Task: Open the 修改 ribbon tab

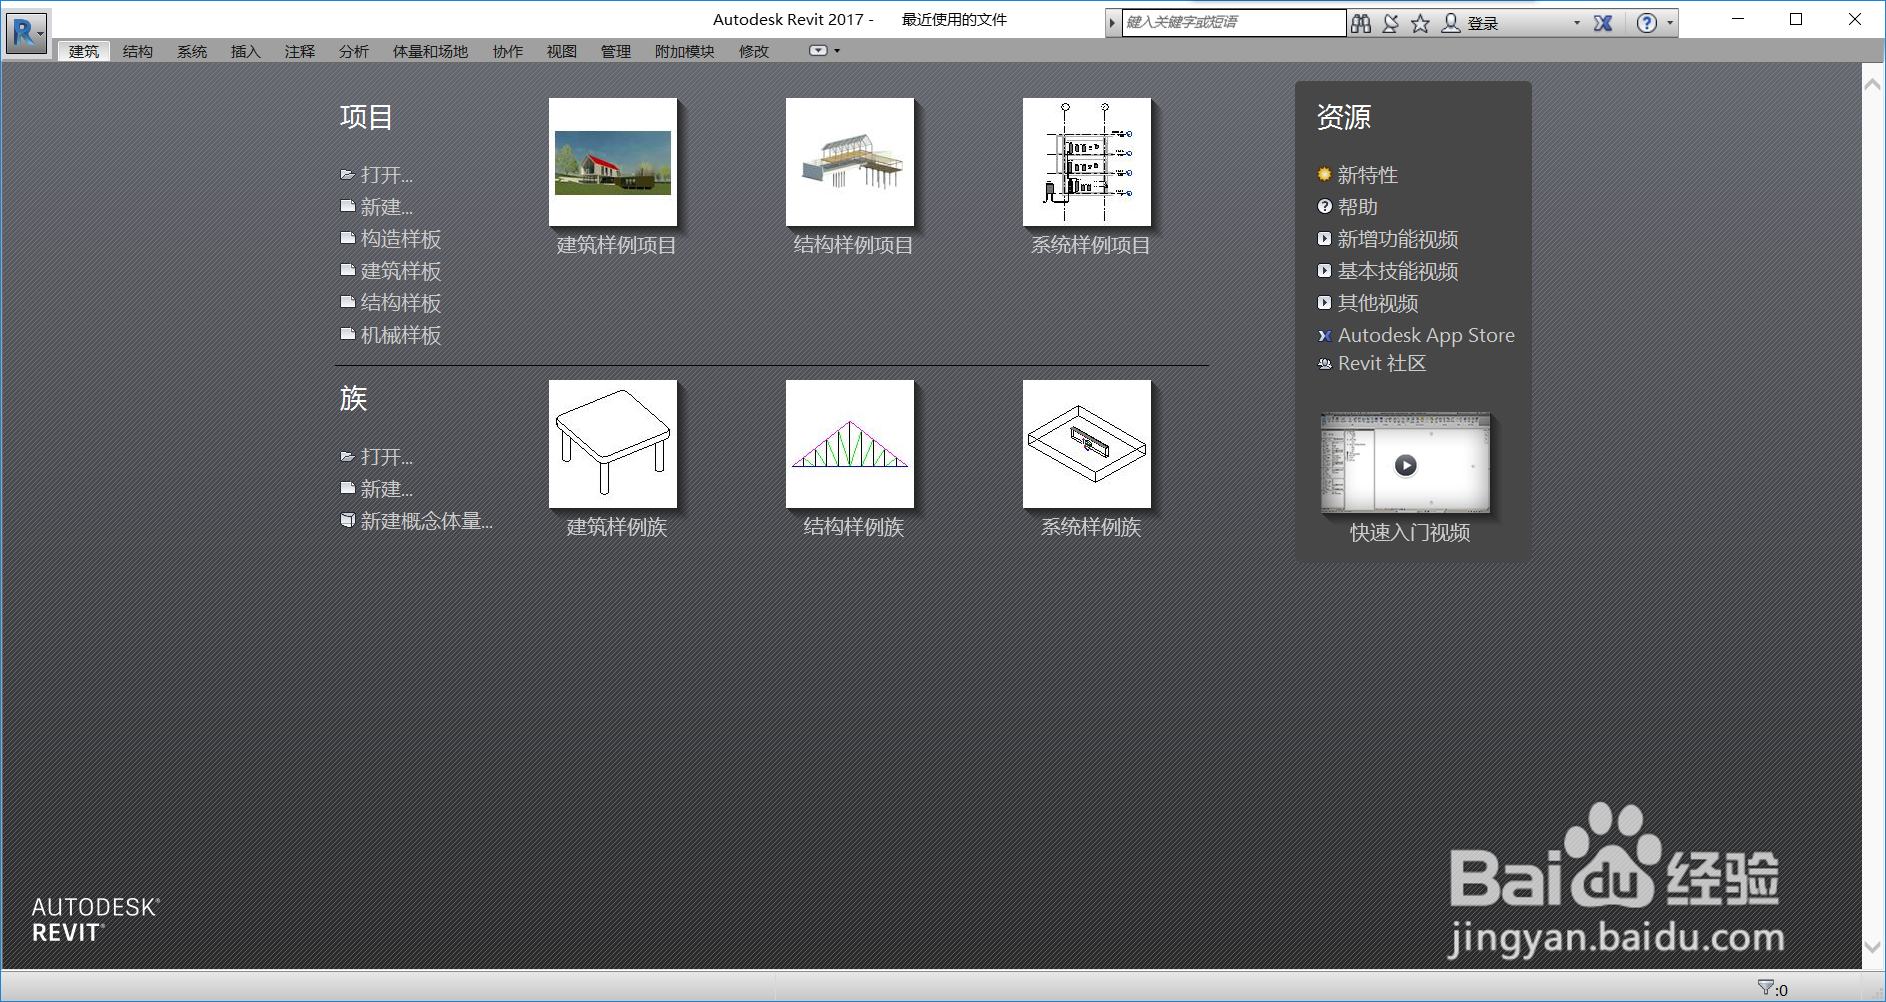Action: [x=754, y=51]
